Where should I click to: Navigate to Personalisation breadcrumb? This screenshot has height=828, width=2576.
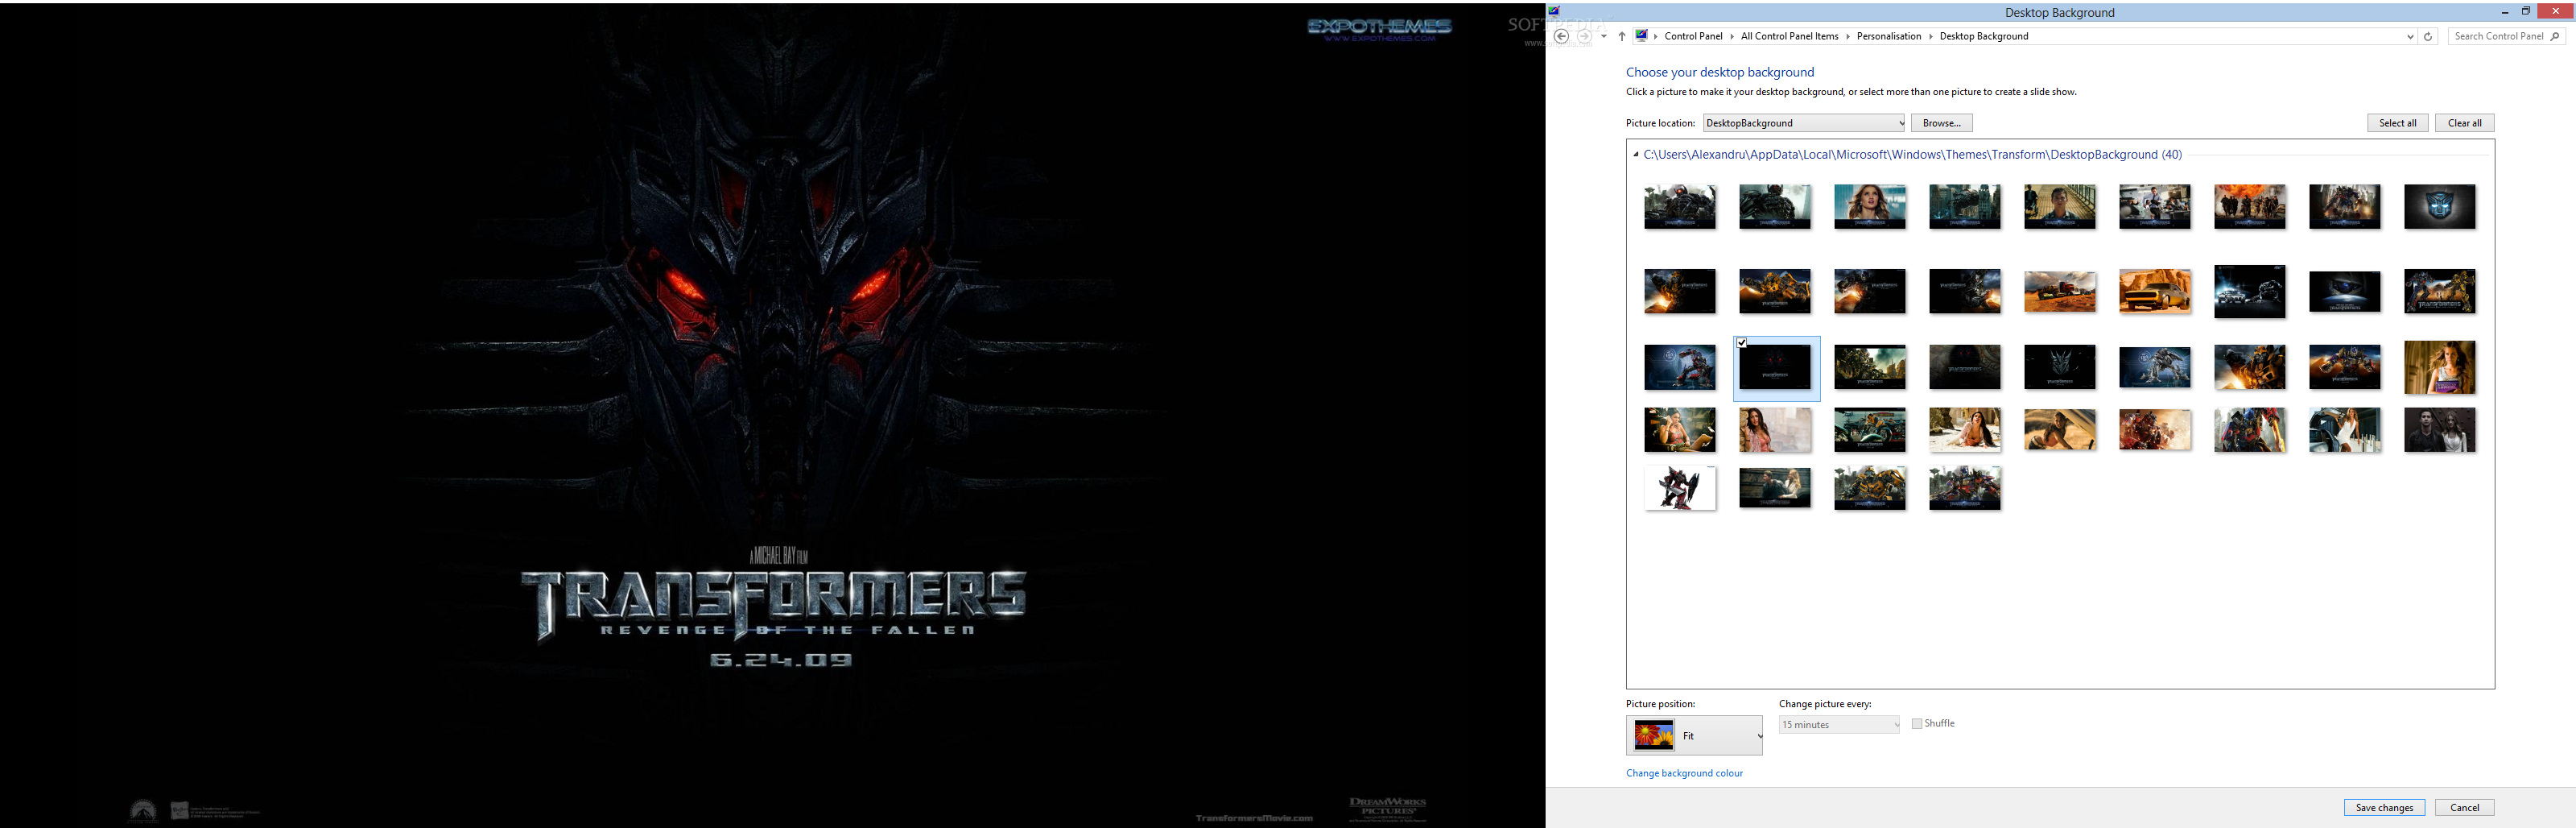pyautogui.click(x=1888, y=36)
